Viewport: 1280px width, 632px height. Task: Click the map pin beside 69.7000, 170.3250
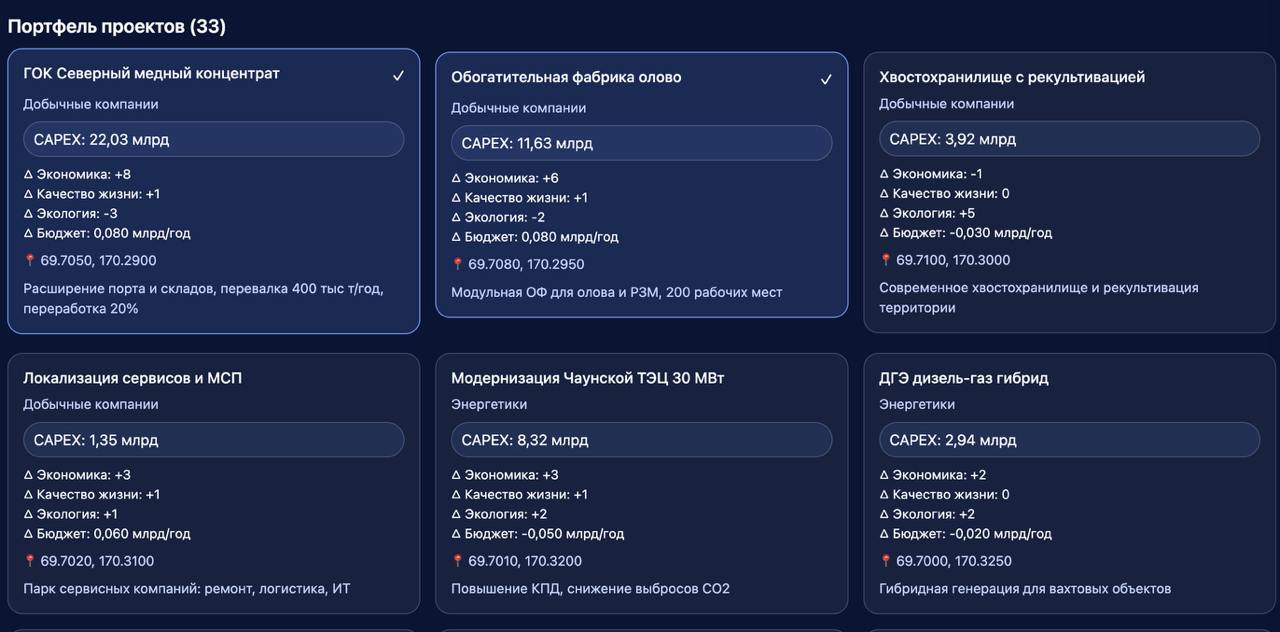click(886, 562)
